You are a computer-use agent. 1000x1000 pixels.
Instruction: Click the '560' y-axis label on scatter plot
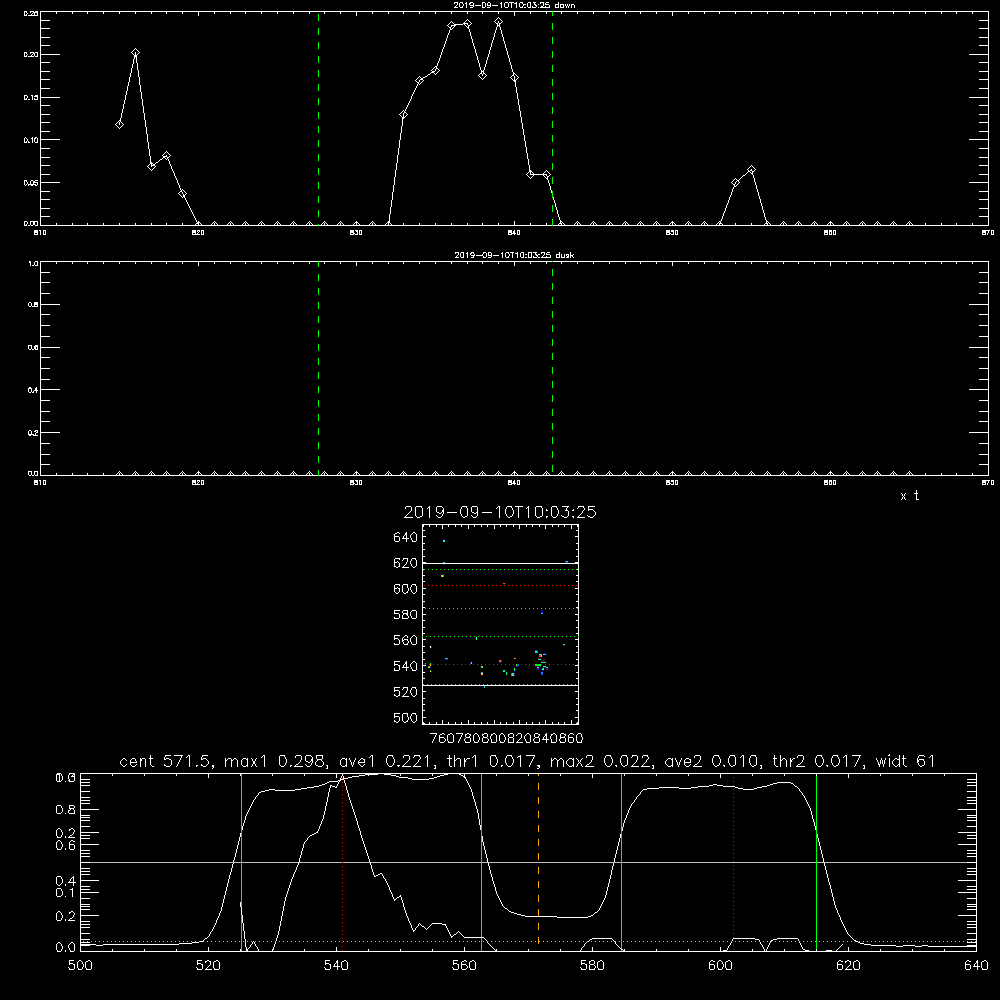coord(405,640)
